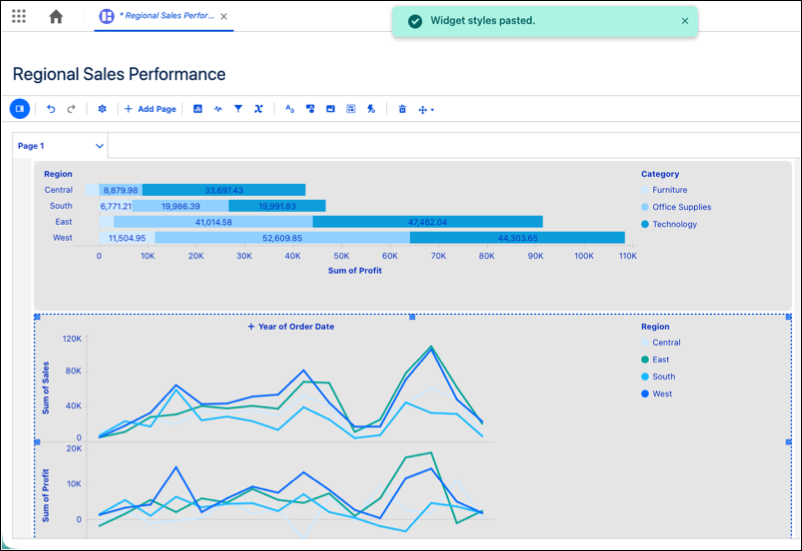Delete the selected widget
Screen dimensions: 802x551
pos(403,109)
